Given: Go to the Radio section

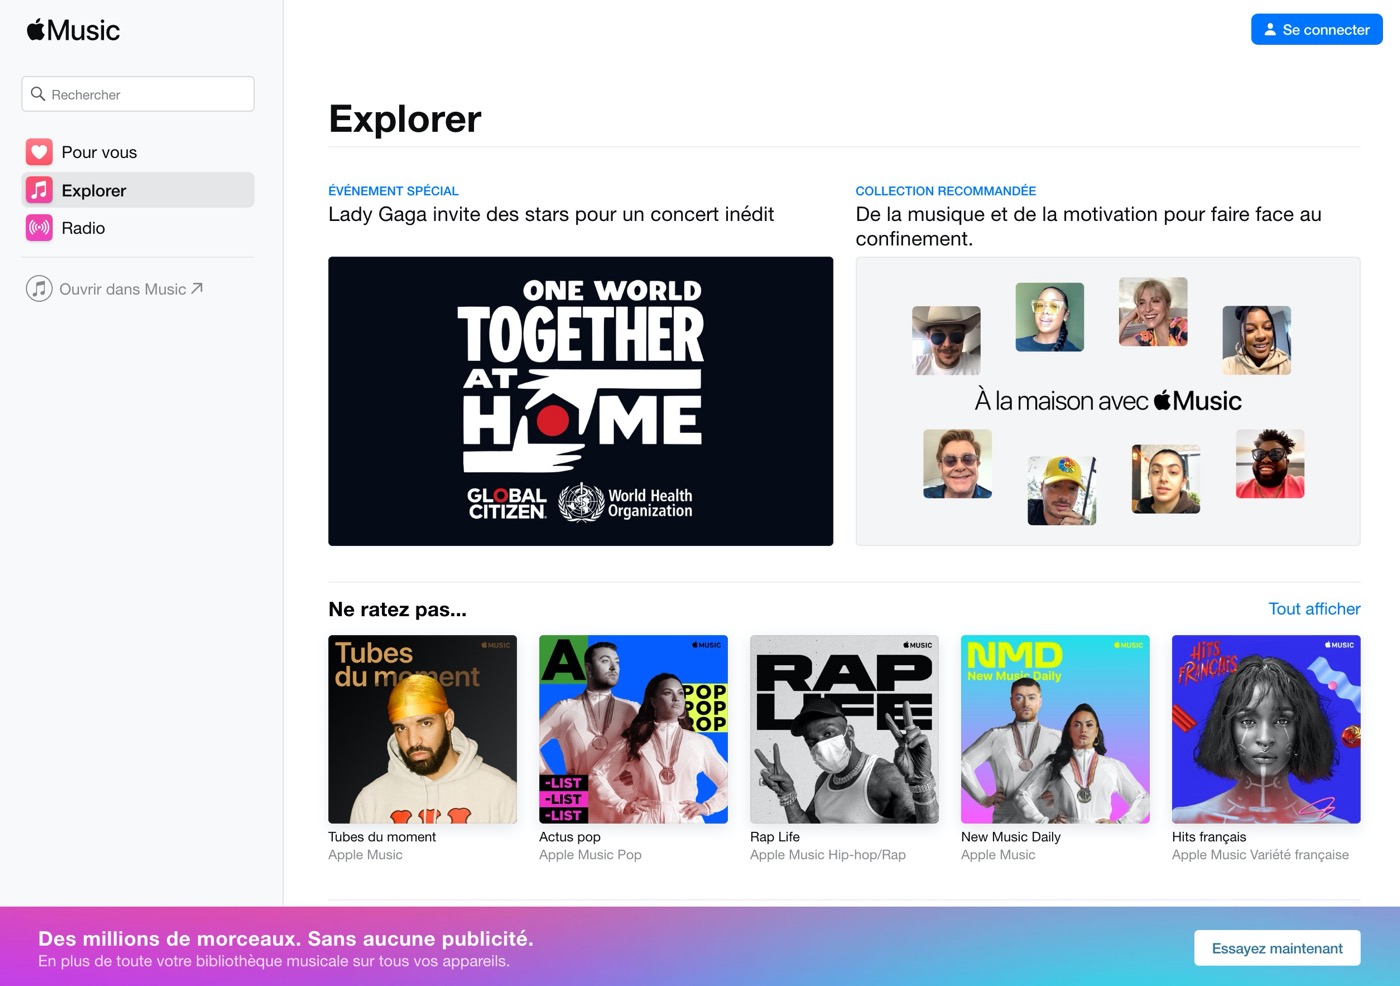Looking at the screenshot, I should 138,228.
